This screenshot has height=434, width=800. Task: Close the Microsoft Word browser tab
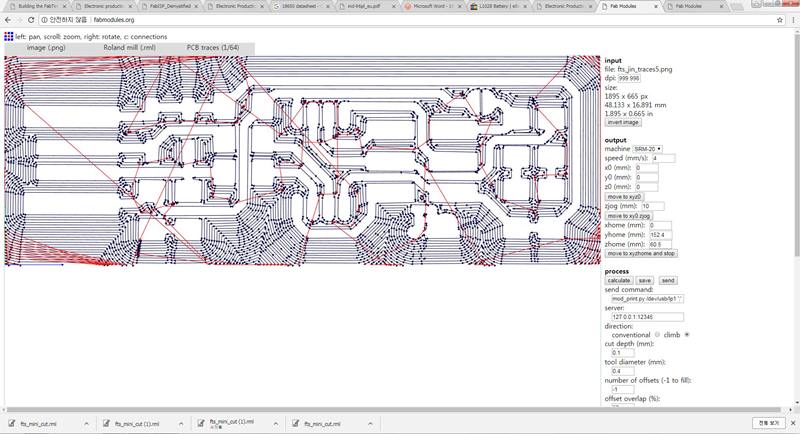[x=459, y=7]
